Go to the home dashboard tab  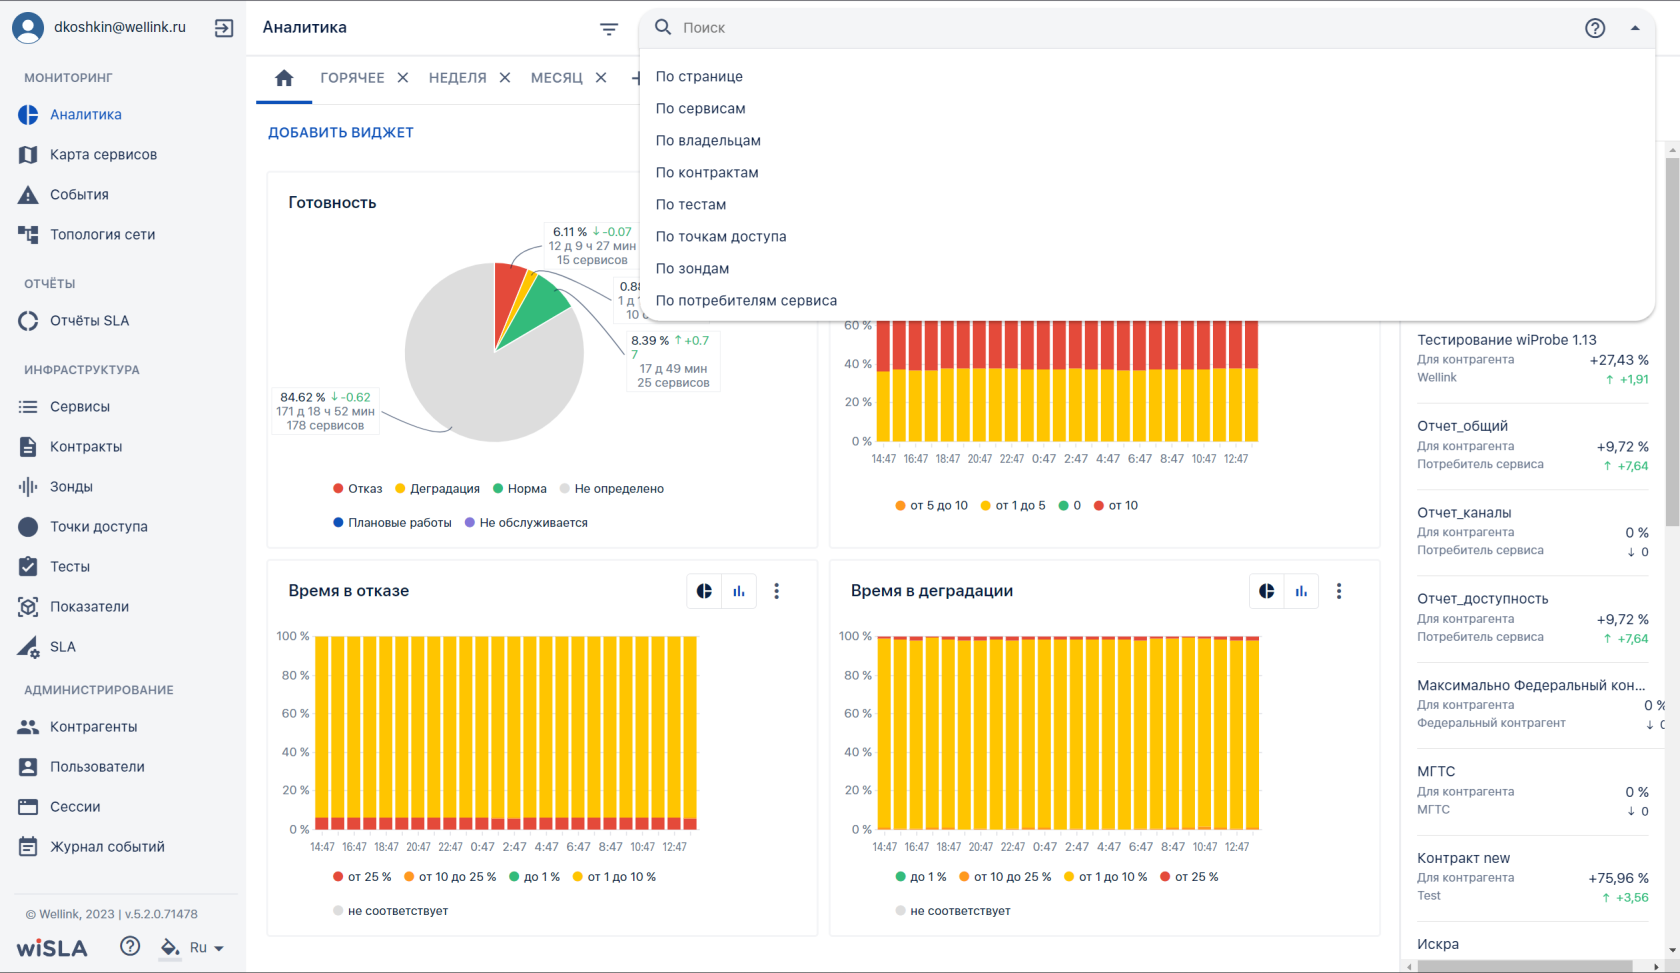coord(284,78)
